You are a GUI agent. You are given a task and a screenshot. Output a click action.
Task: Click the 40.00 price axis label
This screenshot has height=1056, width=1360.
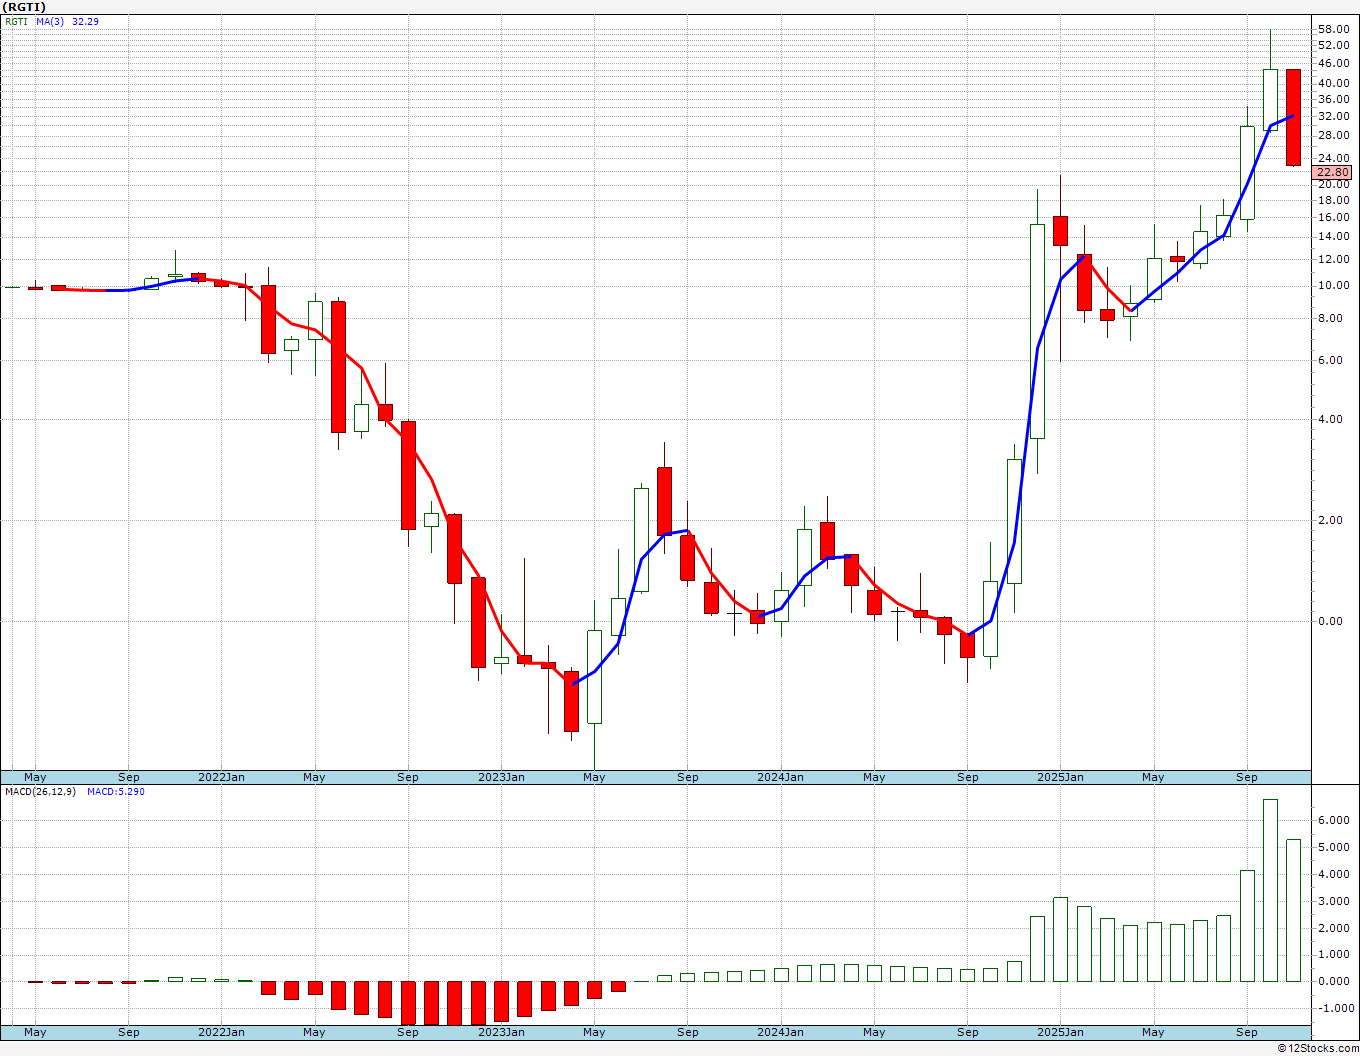[1333, 83]
